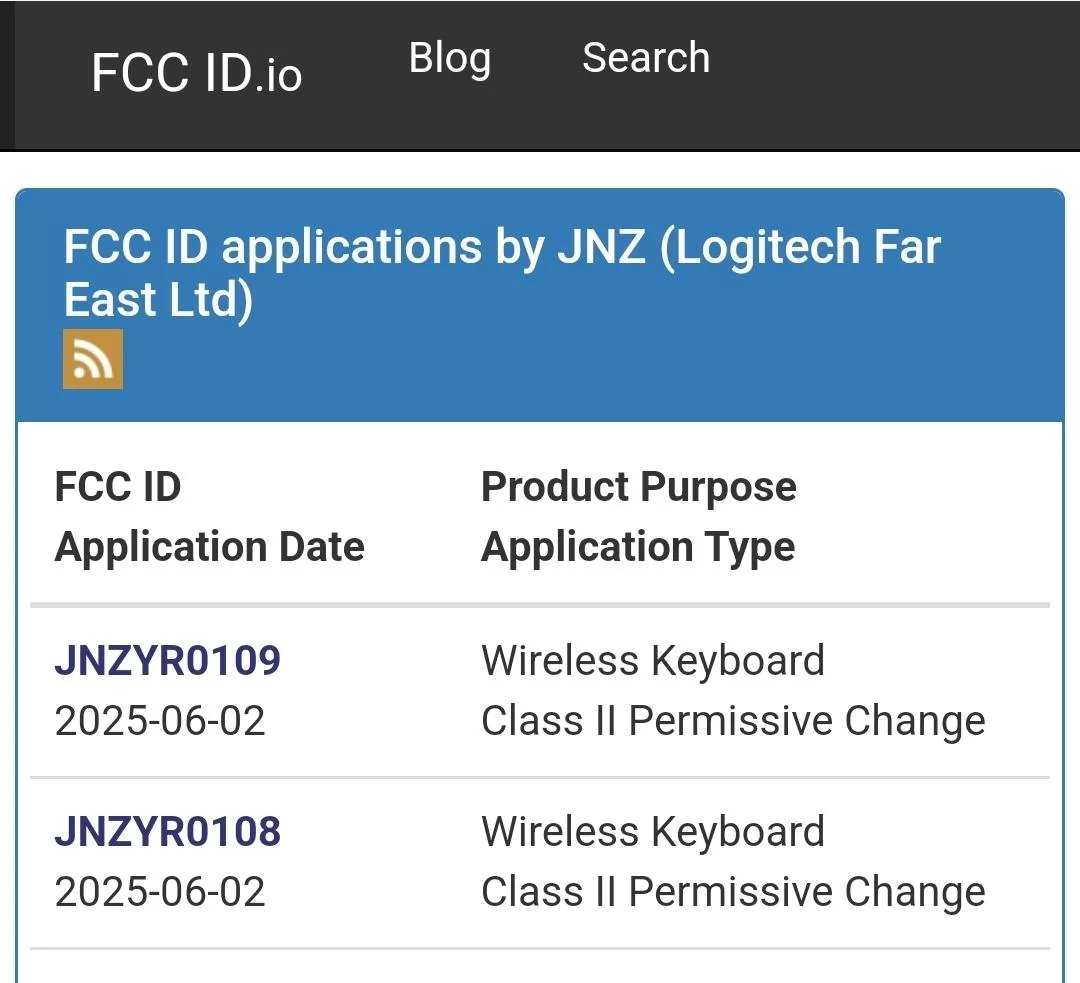Open the JNZYR0108 FCC ID link
1080x983 pixels.
(167, 832)
